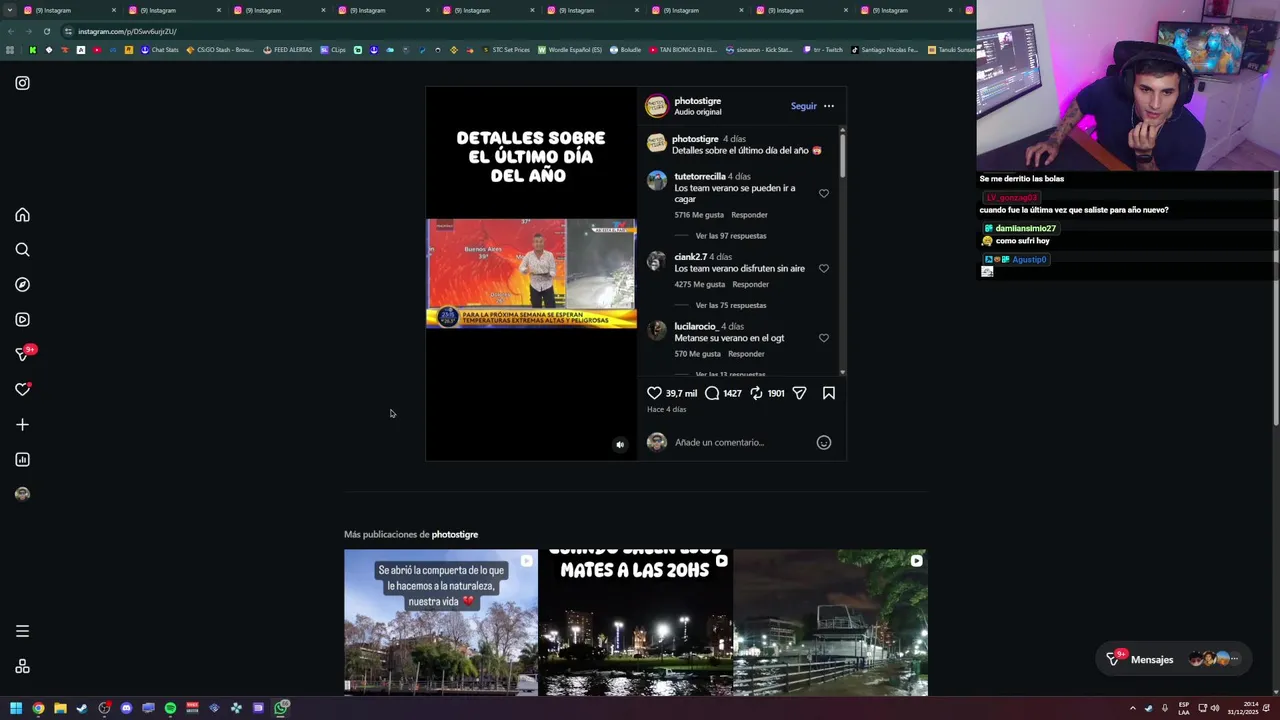Viewport: 1280px width, 720px height.
Task: Open profile avatar in left sidebar
Action: [22, 494]
